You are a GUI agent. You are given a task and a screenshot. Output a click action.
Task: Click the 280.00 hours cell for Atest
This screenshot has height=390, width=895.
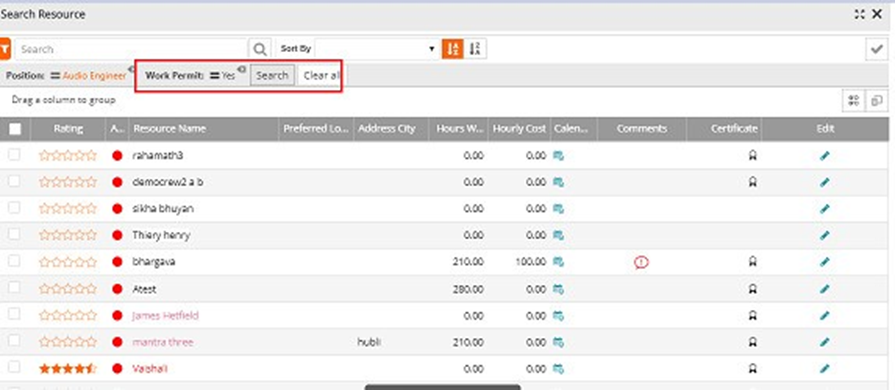[x=468, y=289]
